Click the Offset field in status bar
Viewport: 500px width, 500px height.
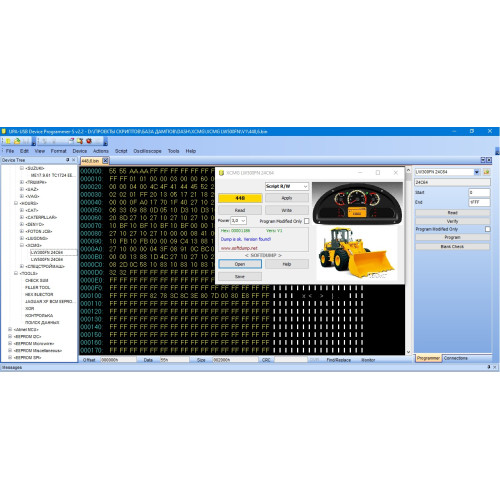pyautogui.click(x=118, y=360)
